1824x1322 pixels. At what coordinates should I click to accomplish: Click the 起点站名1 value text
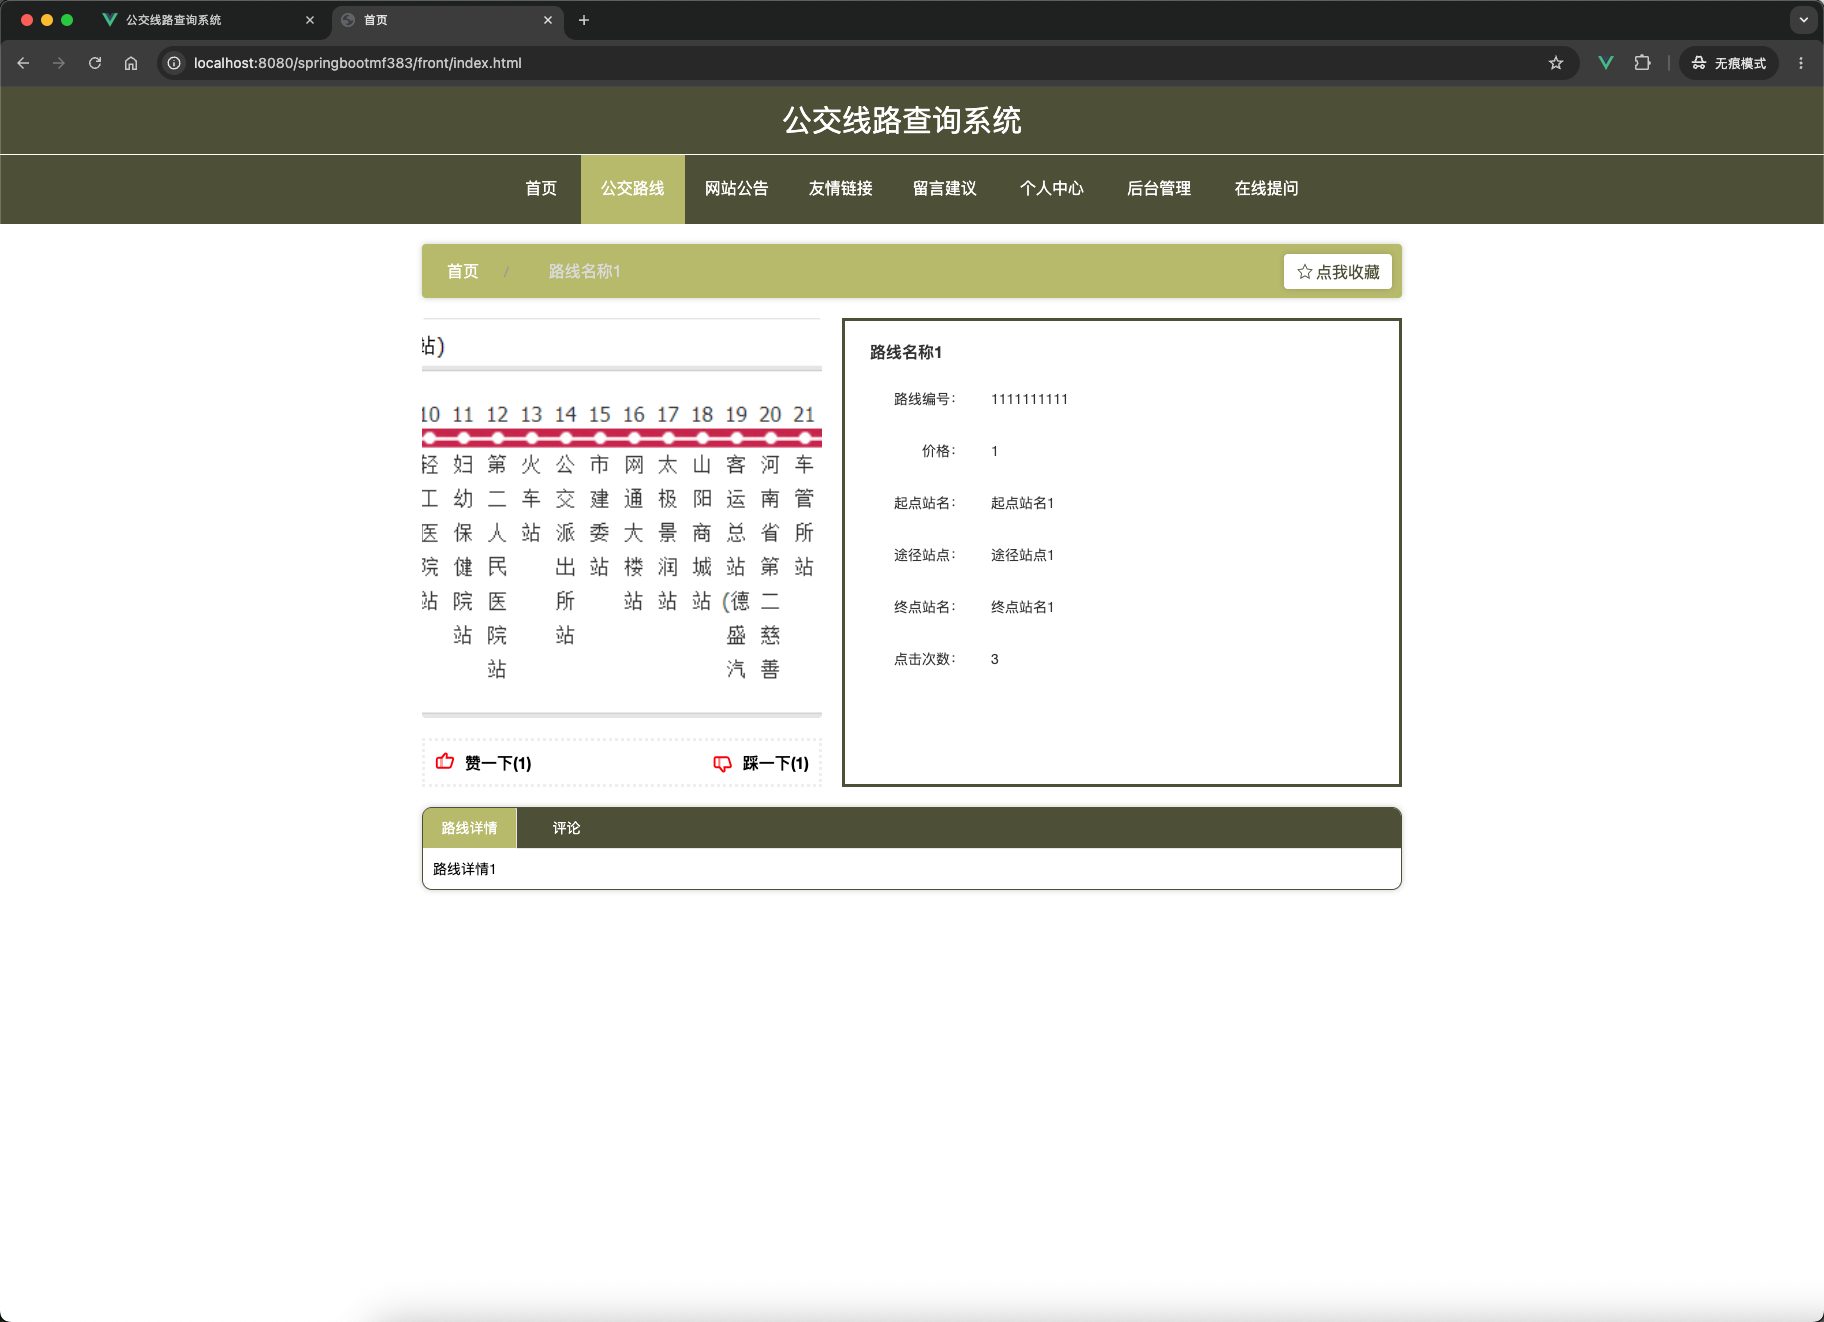point(1023,503)
